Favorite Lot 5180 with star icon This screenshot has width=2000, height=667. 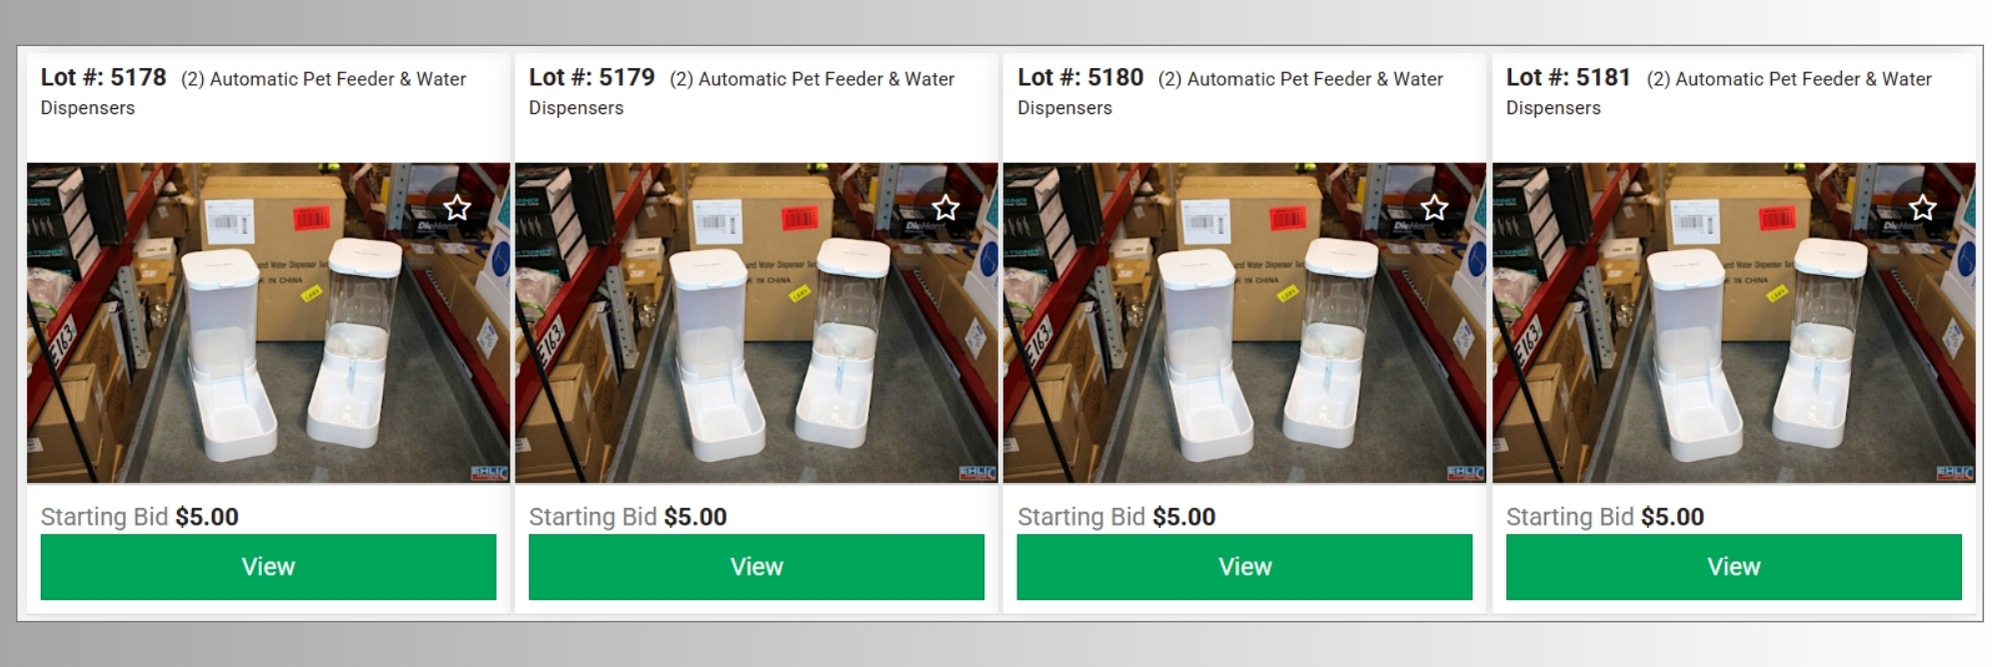[1434, 208]
